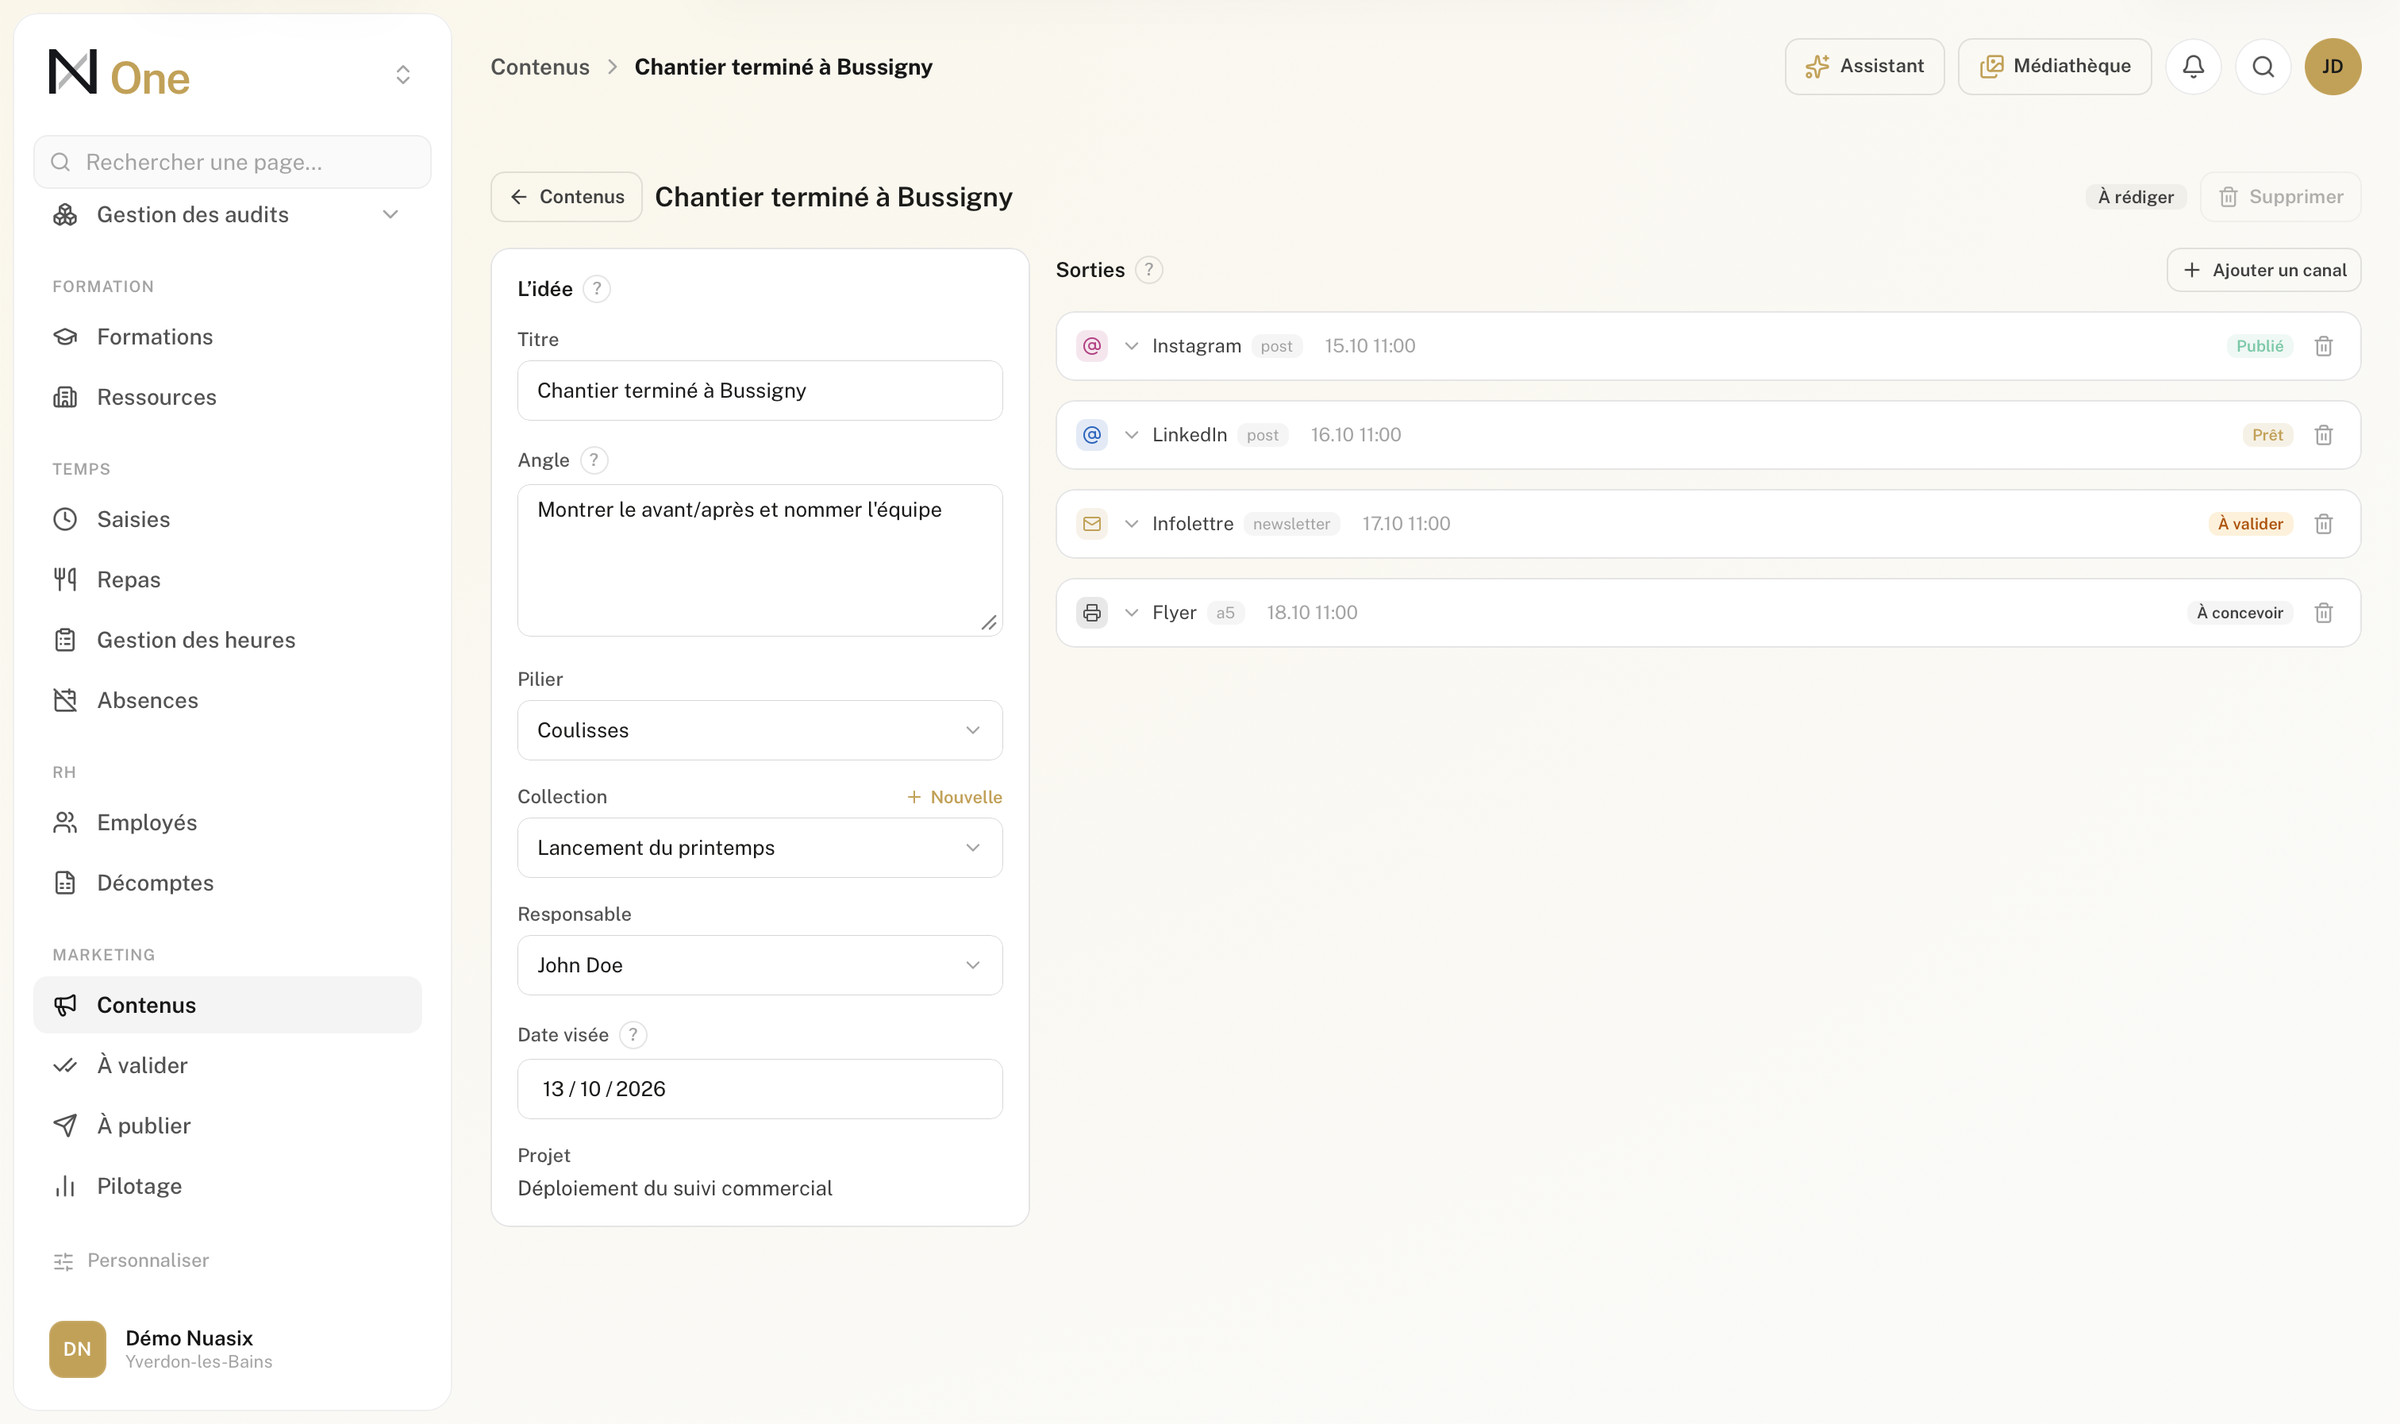The height and width of the screenshot is (1424, 2400).
Task: Show help tooltip for Date visée
Action: coord(633,1035)
